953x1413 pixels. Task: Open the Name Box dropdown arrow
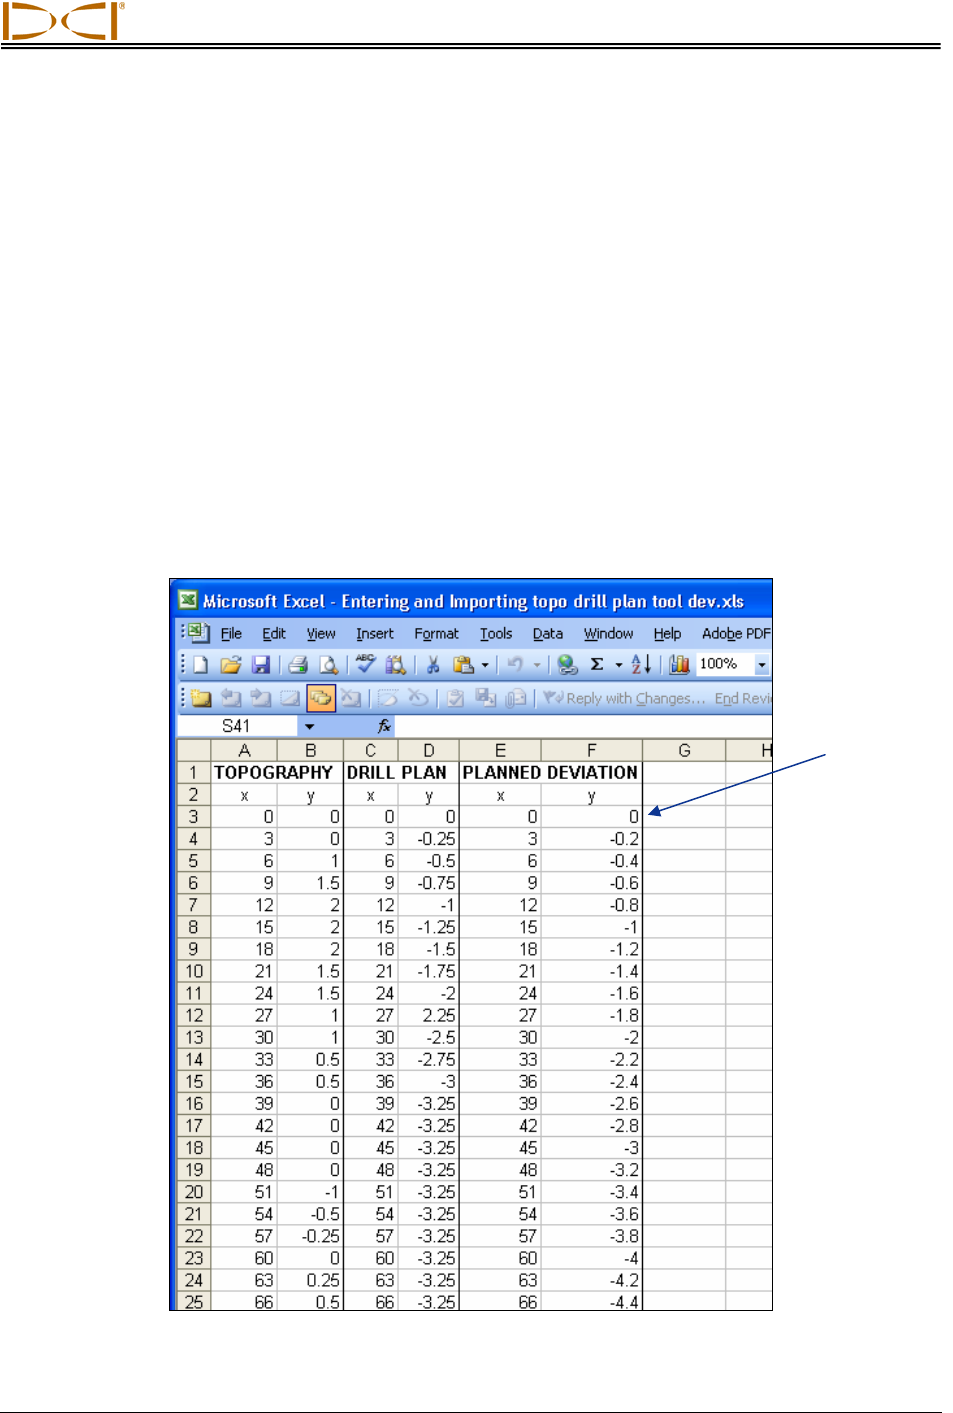[x=309, y=726]
